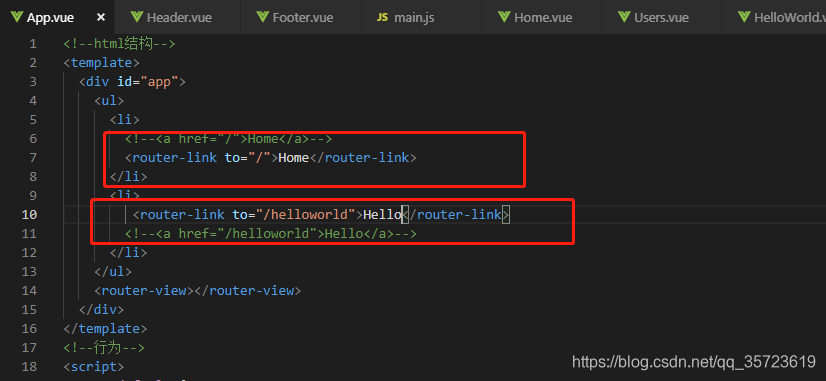This screenshot has height=381, width=826.
Task: Click the '<script>' tag on line 18
Action: (94, 366)
